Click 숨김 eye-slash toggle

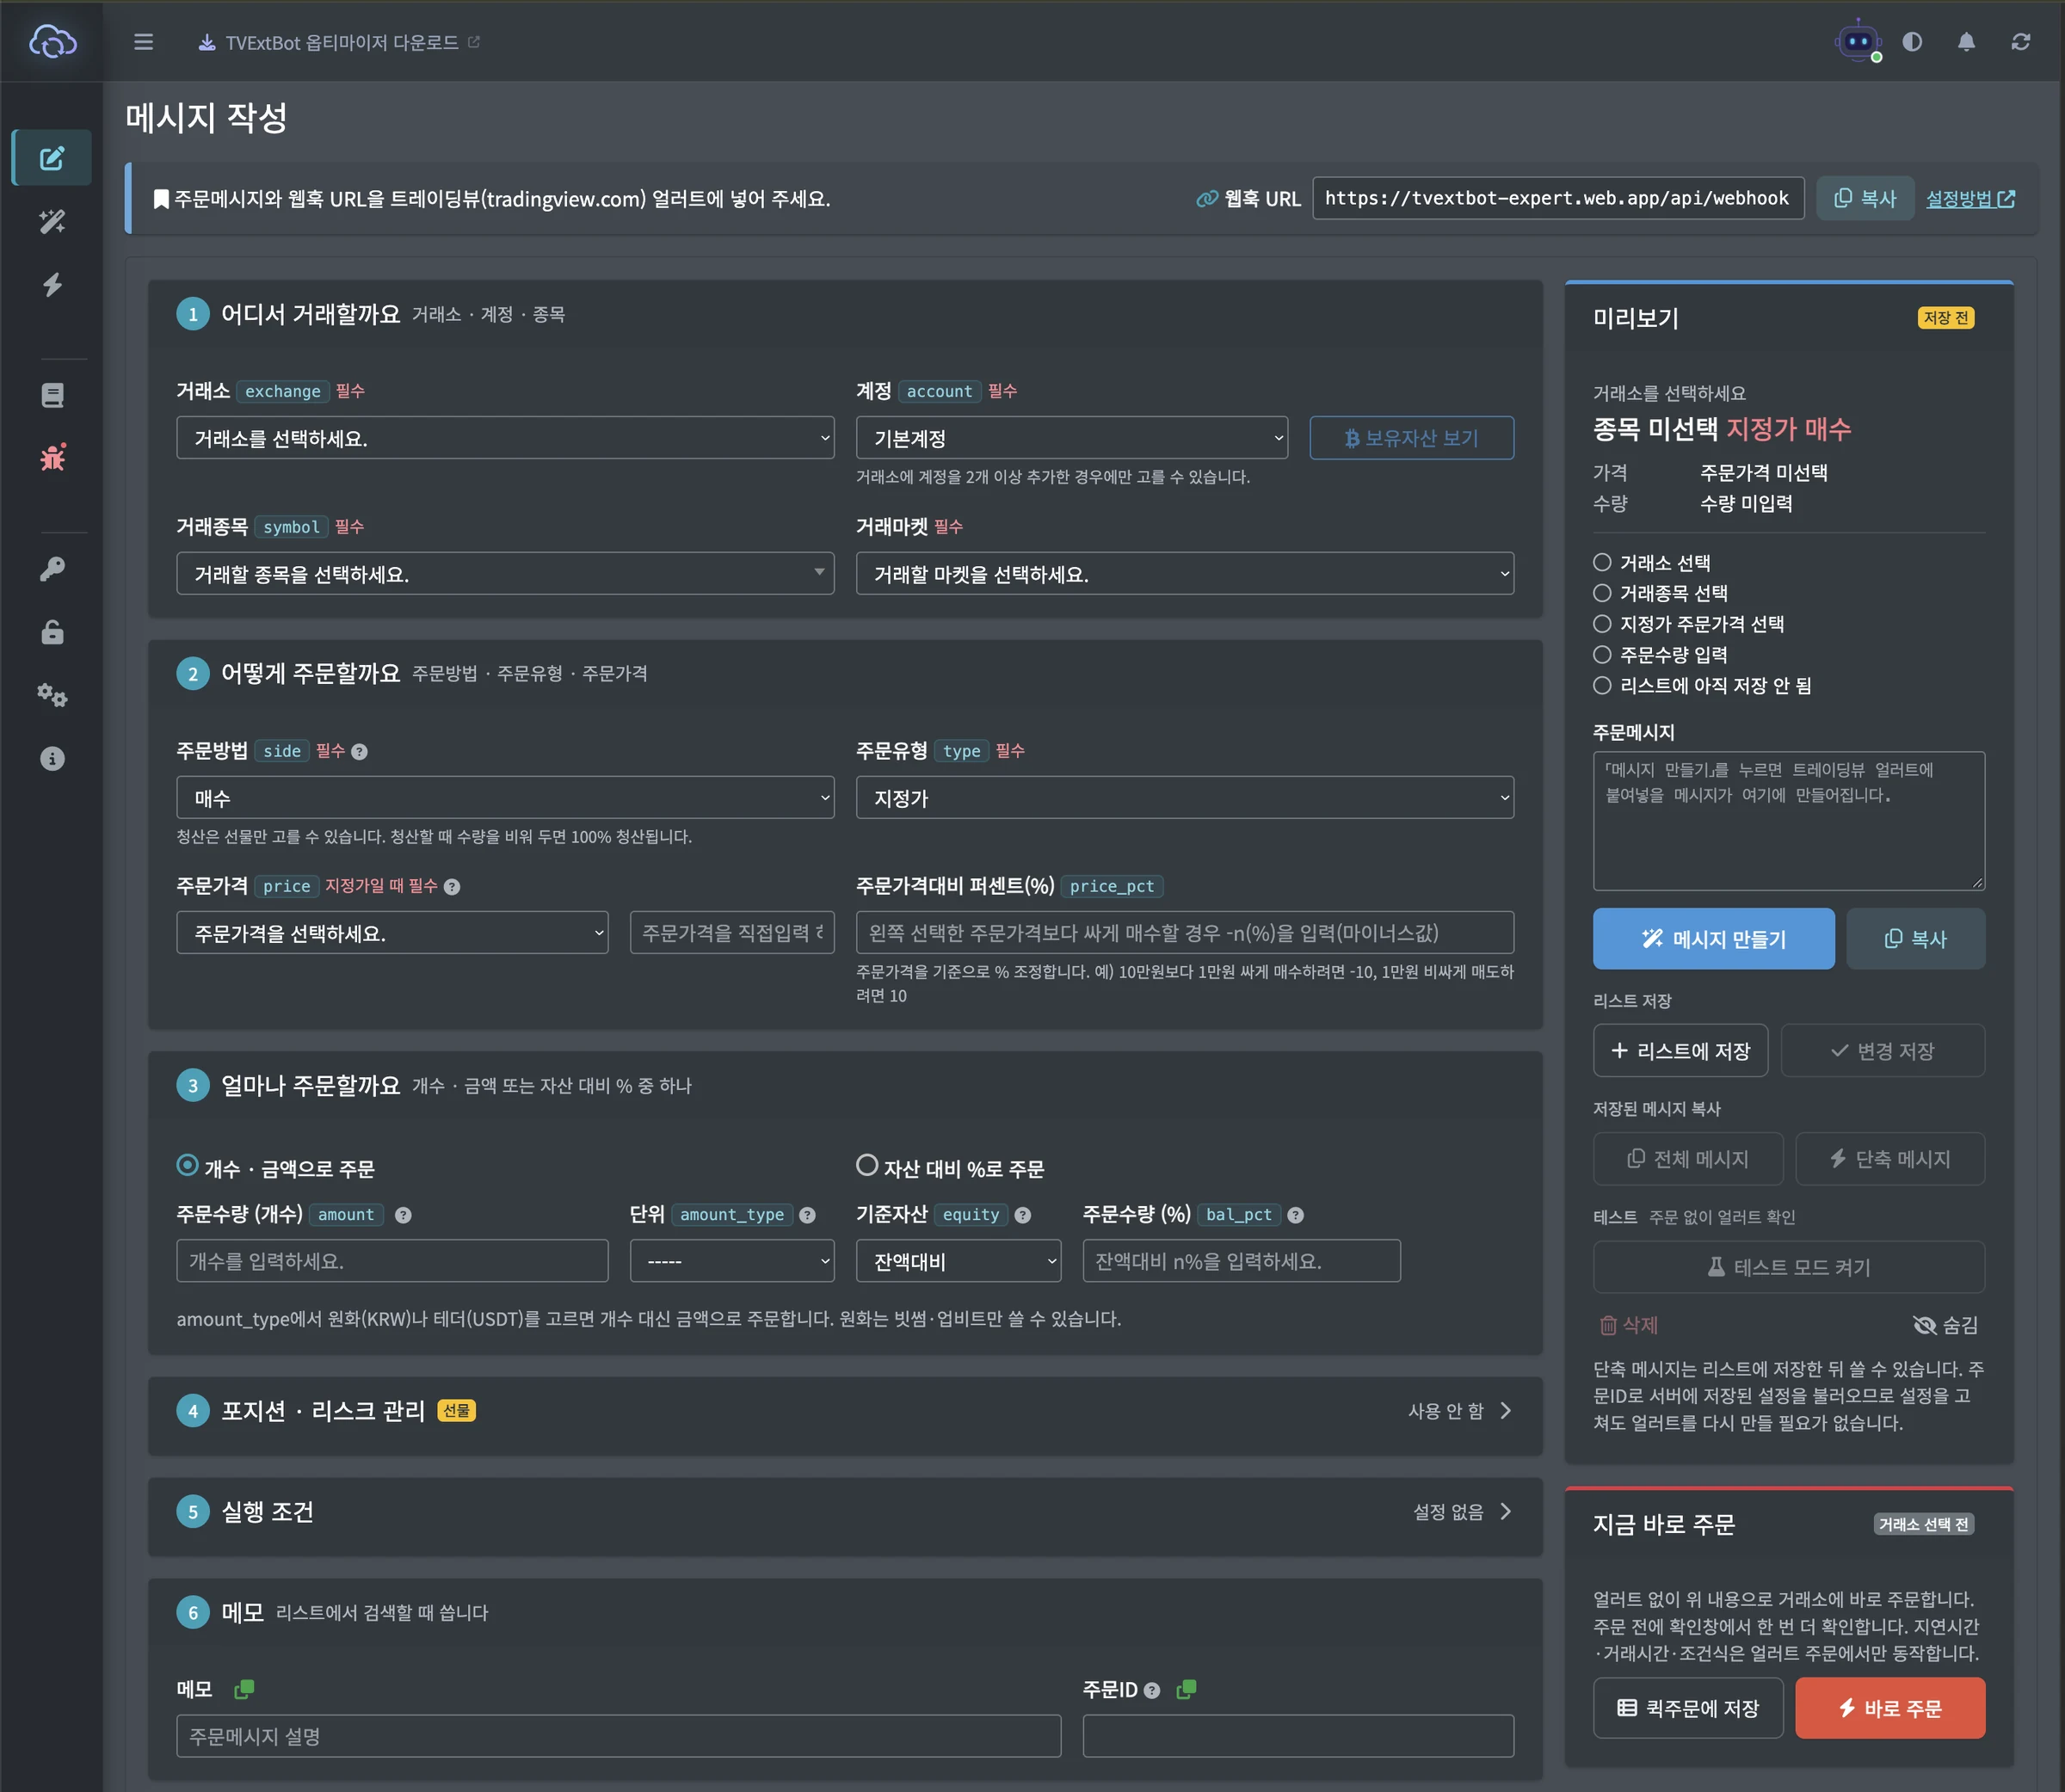1945,1325
